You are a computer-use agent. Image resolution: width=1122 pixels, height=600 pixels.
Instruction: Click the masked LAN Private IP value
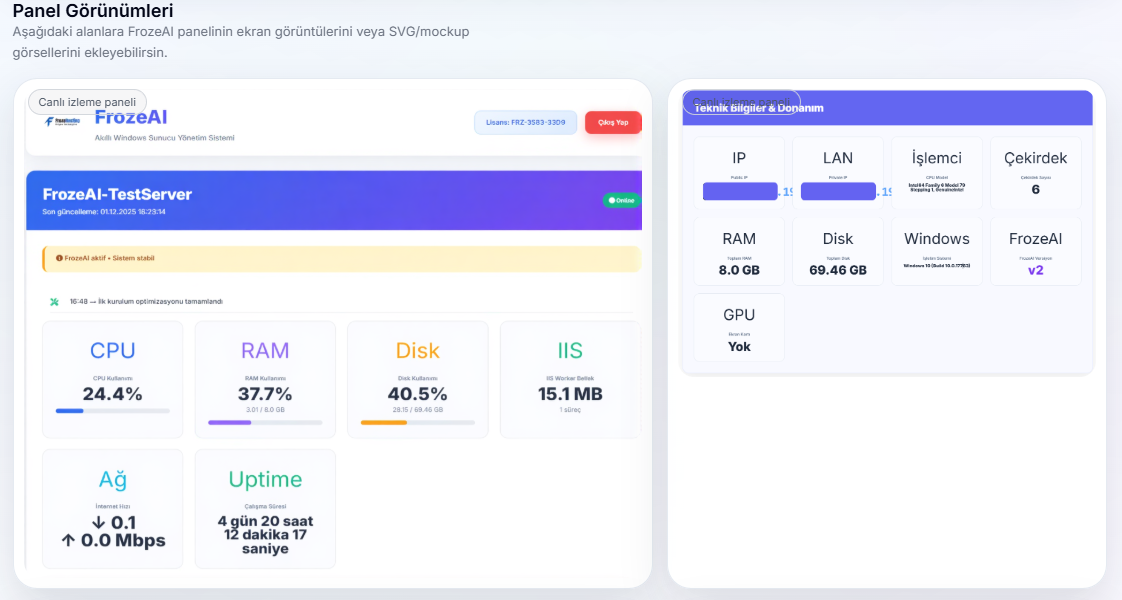tap(839, 191)
